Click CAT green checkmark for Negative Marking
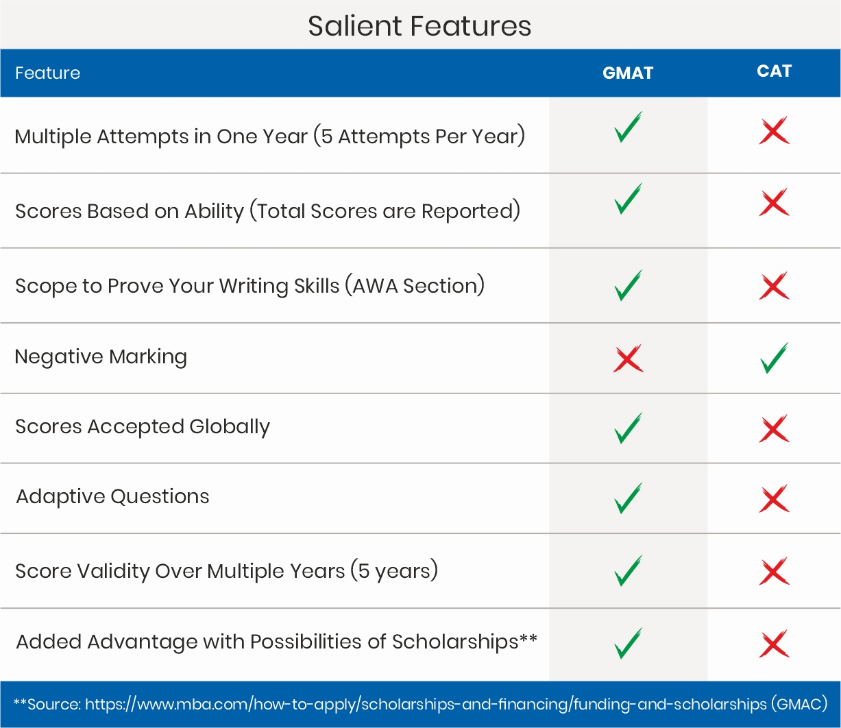Viewport: 841px width, 728px height. (774, 358)
